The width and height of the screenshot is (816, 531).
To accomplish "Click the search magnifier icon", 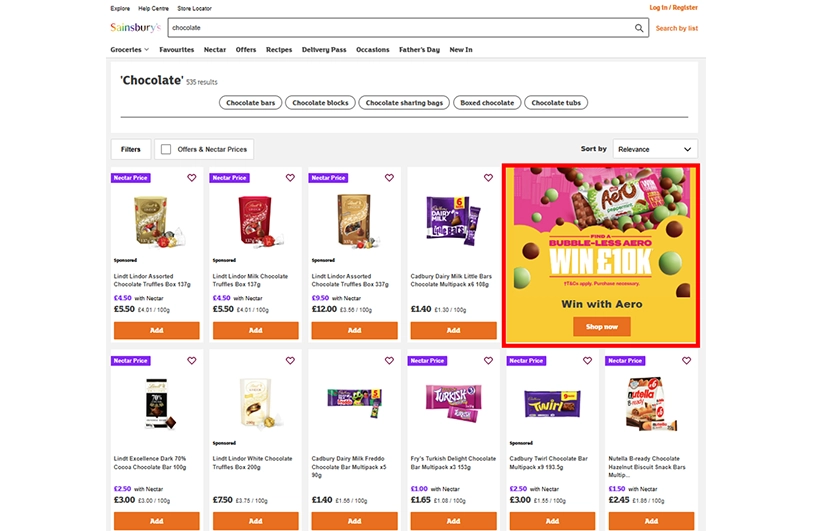I will tap(639, 28).
